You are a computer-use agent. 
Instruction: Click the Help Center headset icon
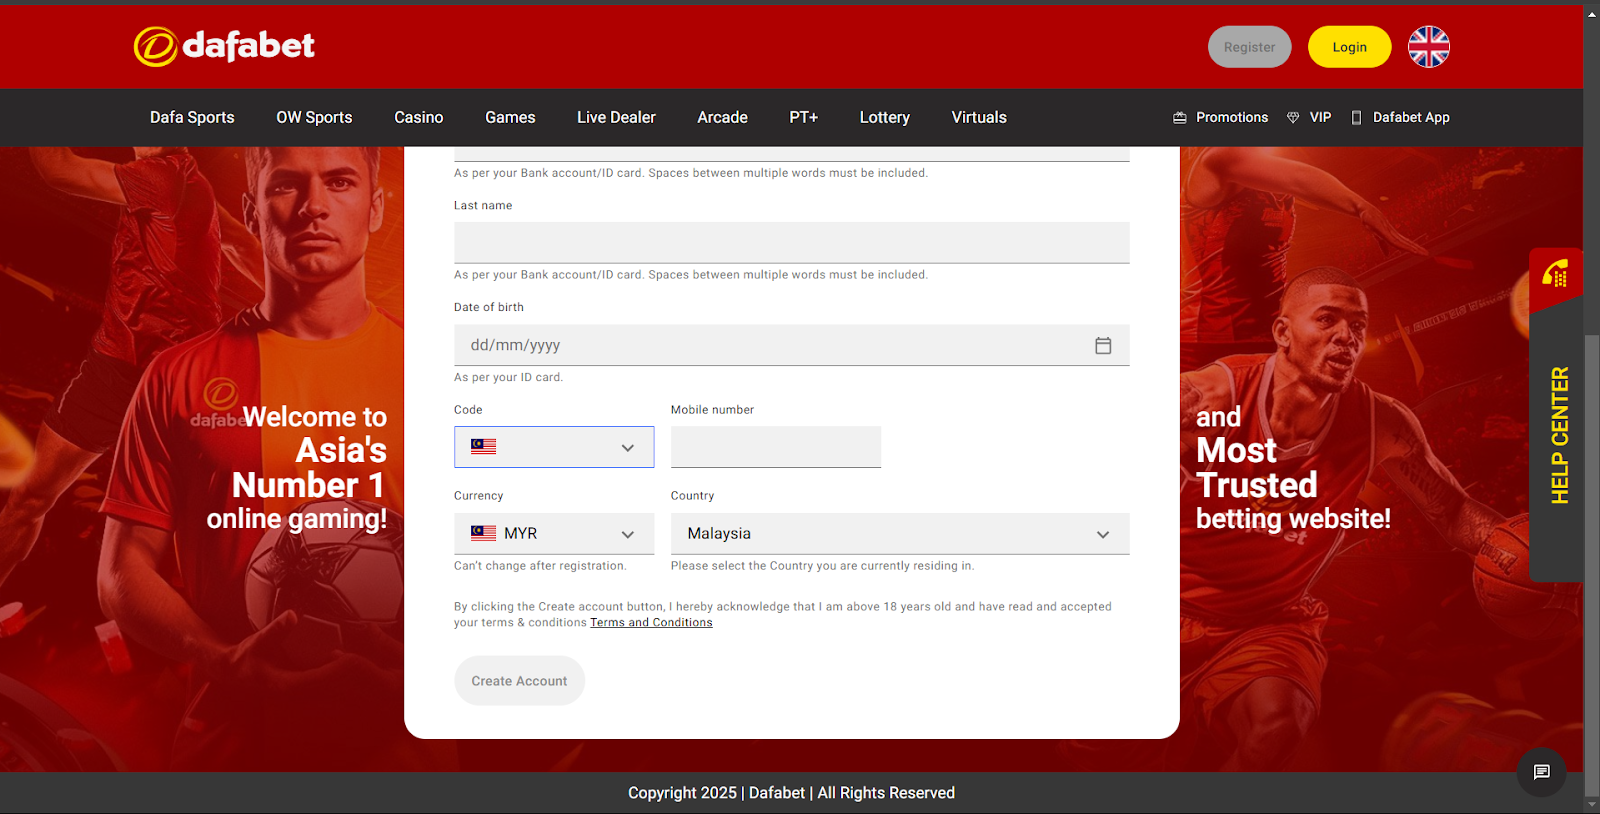1555,272
